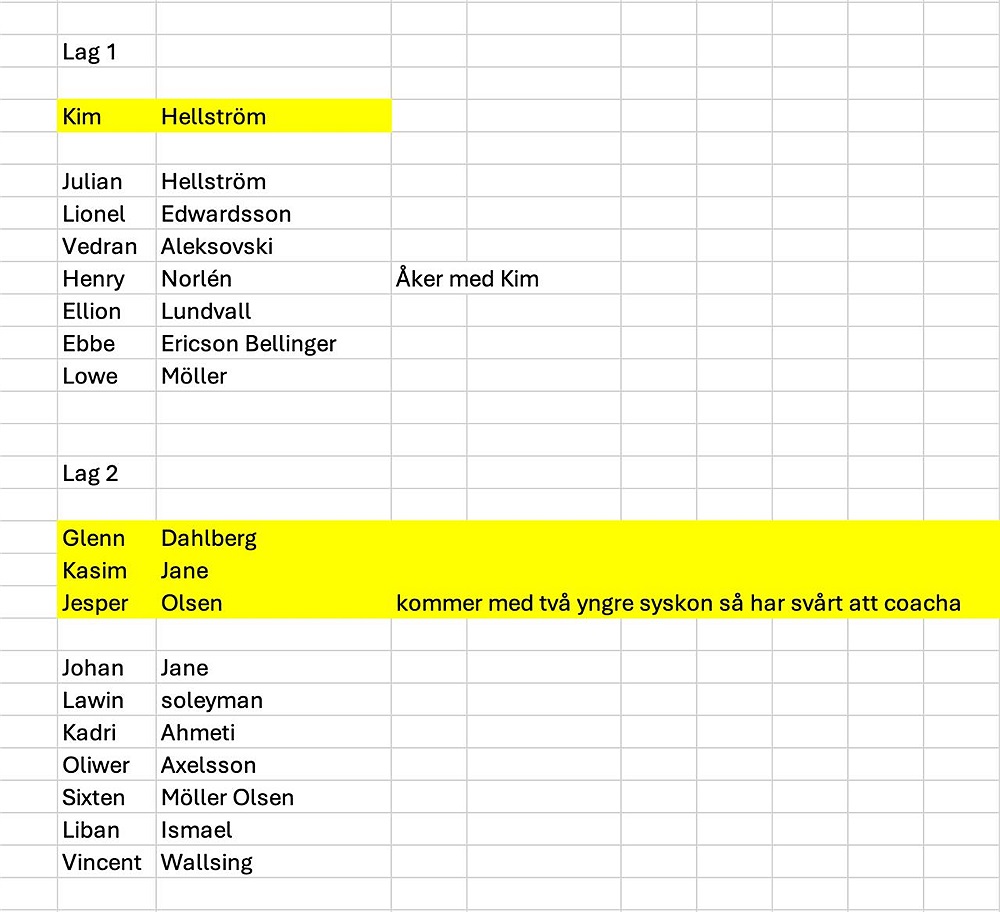The width and height of the screenshot is (1000, 912).
Task: Select the Norlén cell
Action: (274, 279)
